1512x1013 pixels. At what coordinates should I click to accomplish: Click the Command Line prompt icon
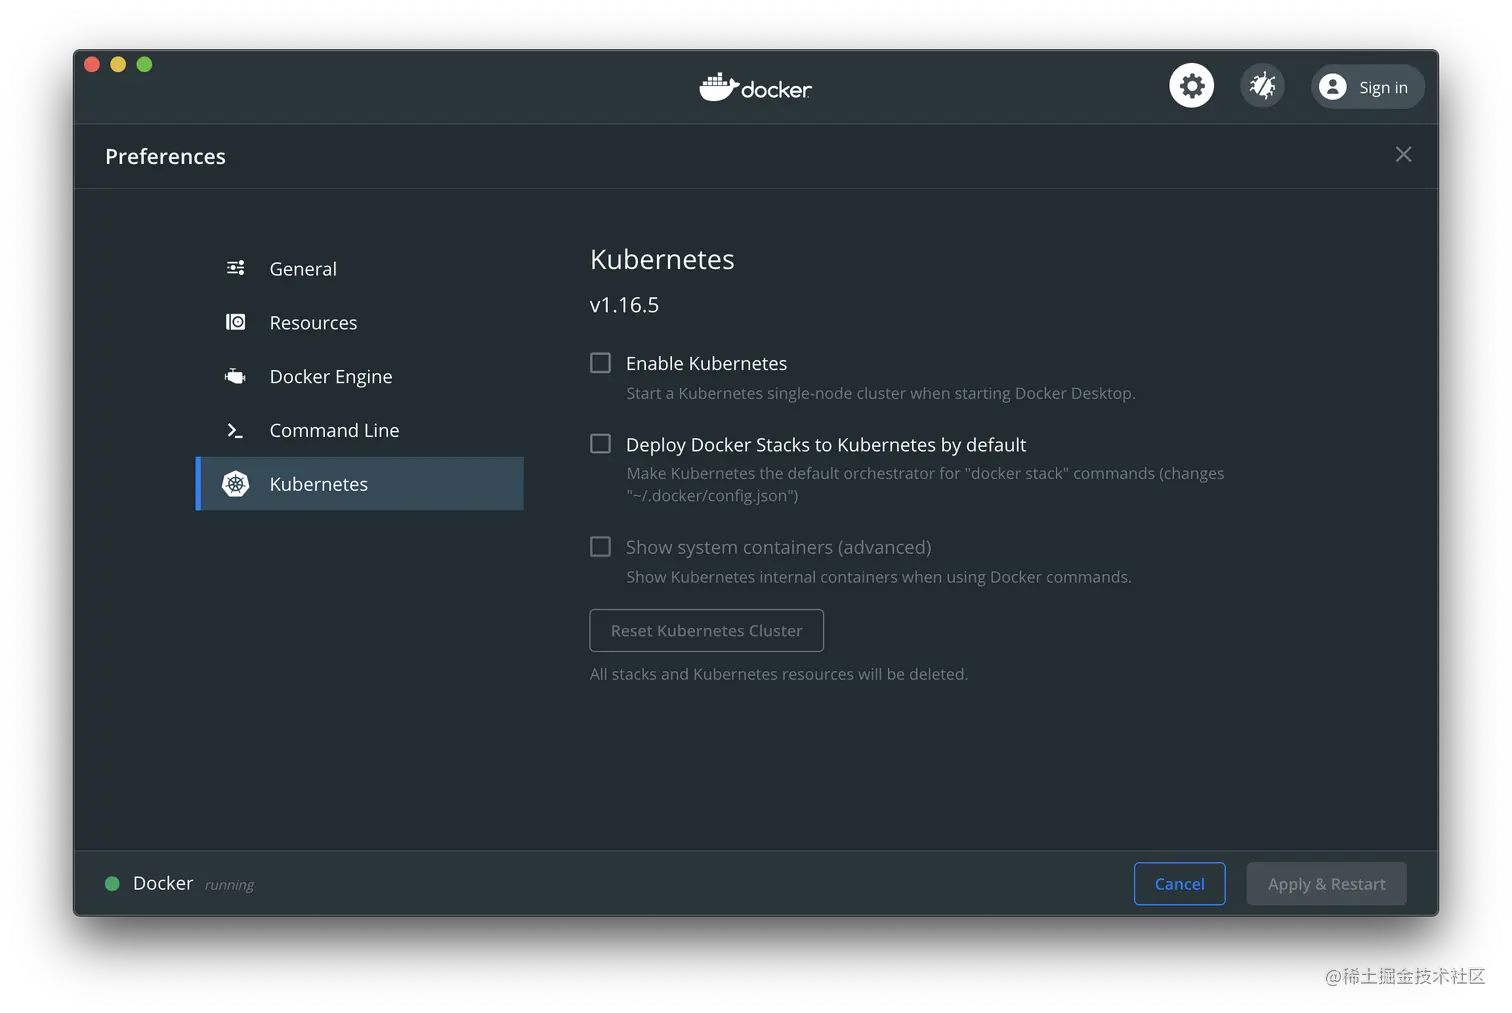(235, 430)
